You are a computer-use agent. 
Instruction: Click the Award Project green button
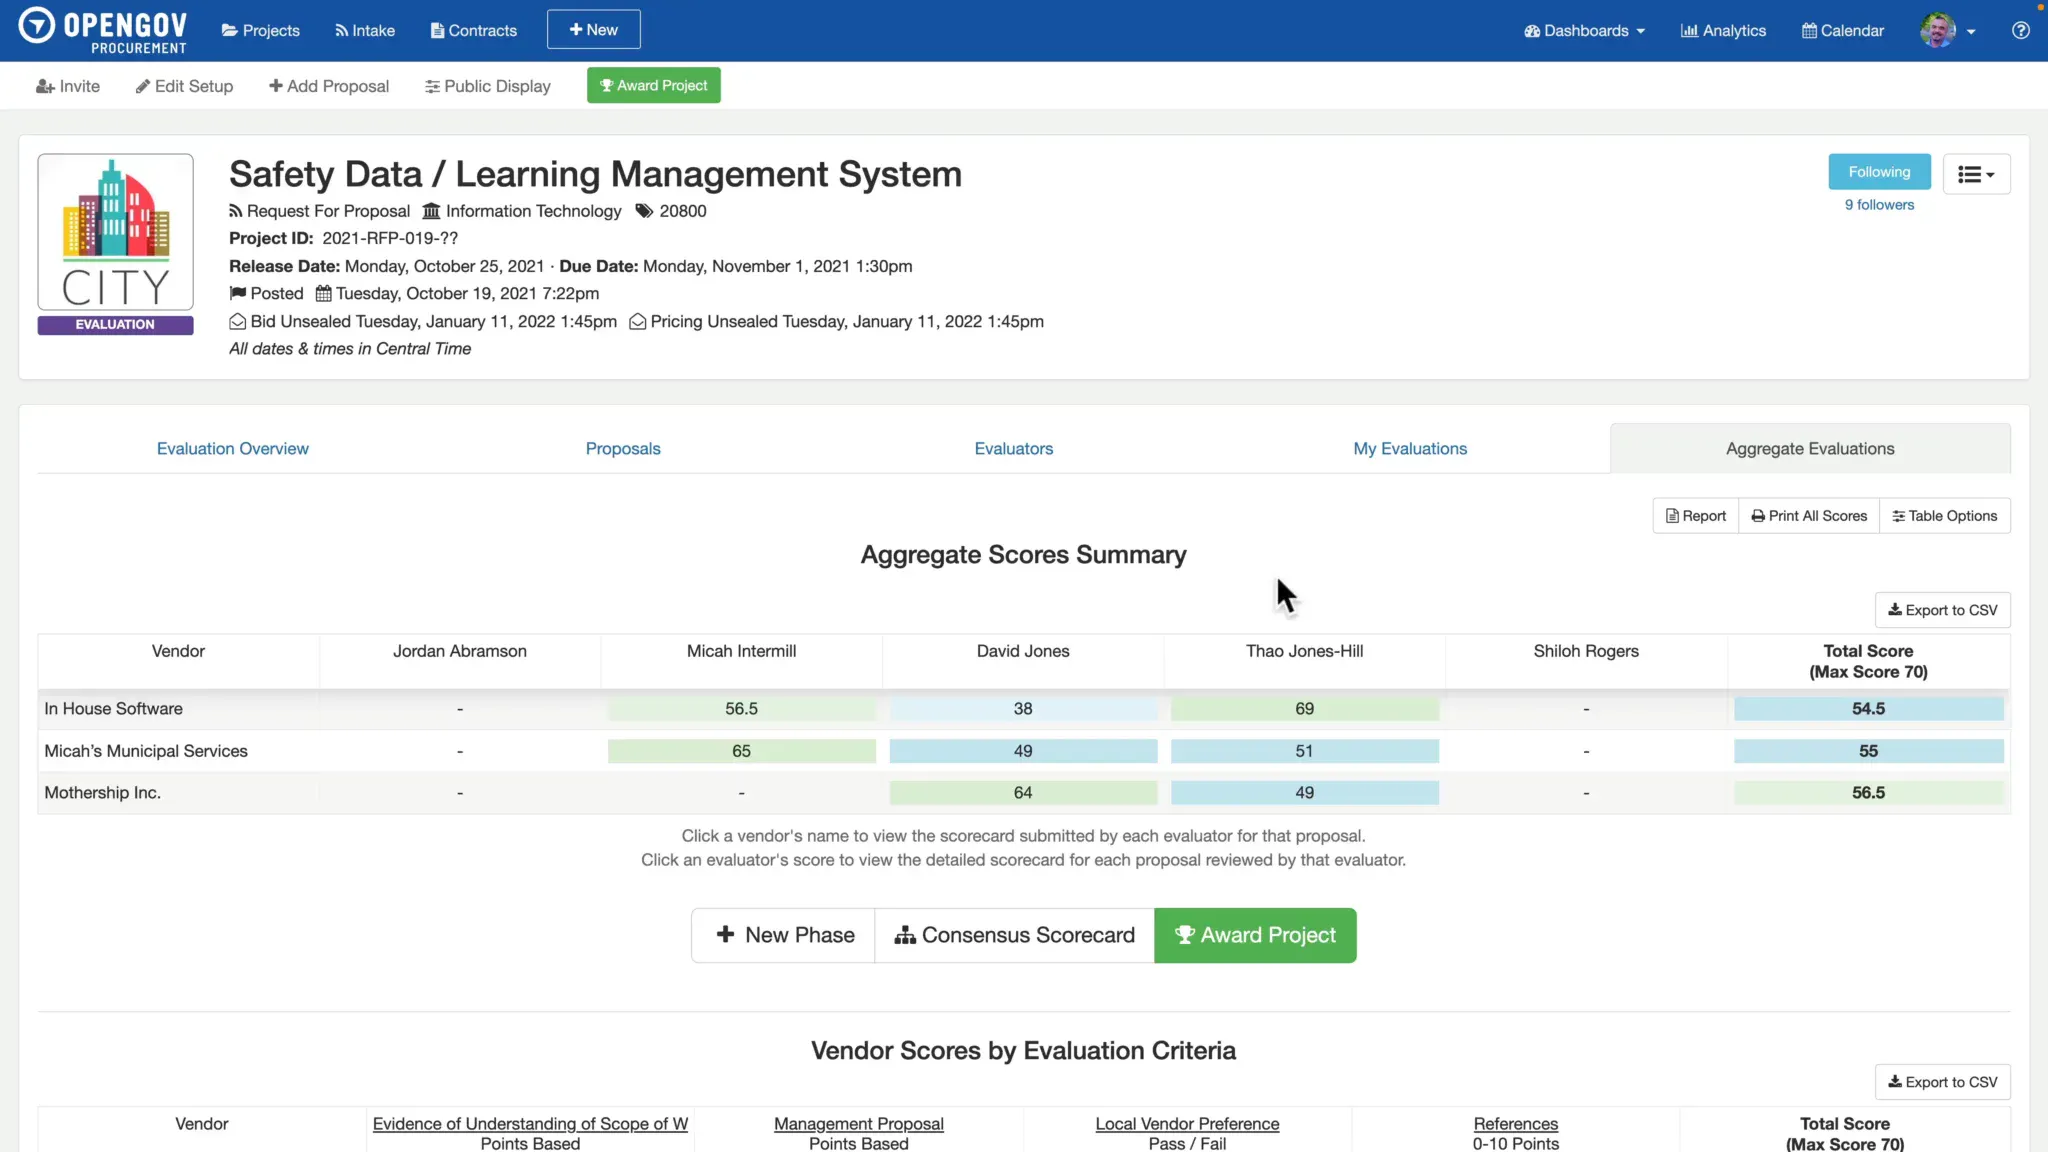tap(1255, 935)
